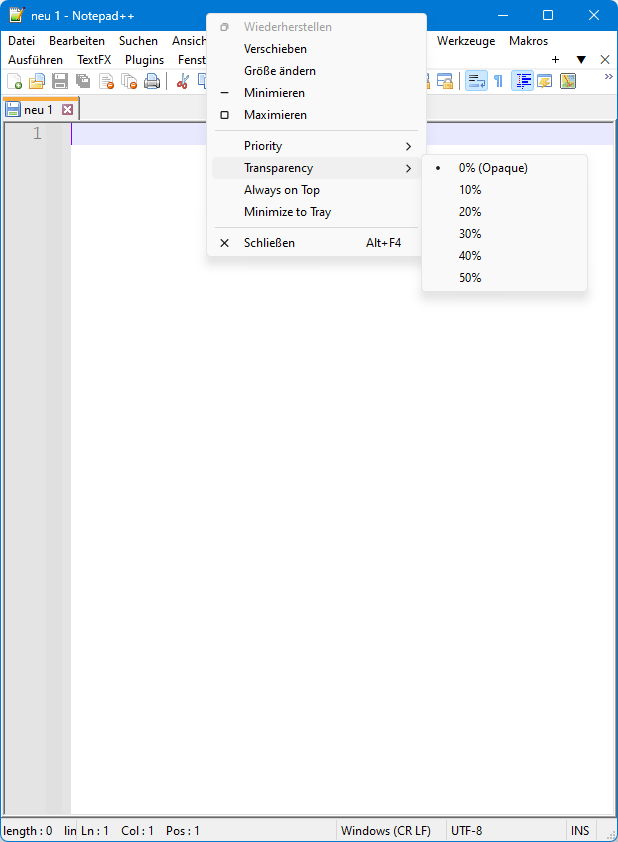618x842 pixels.
Task: Choose Verschieben in the system menu
Action: click(x=316, y=49)
